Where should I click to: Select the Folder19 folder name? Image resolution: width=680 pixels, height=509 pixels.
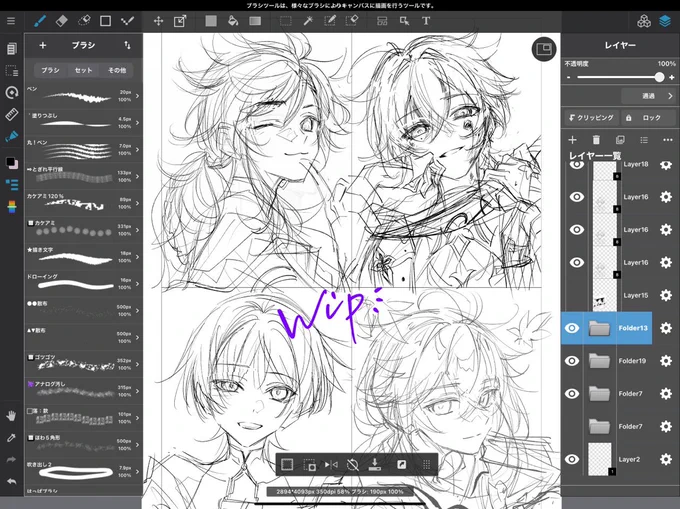click(632, 361)
